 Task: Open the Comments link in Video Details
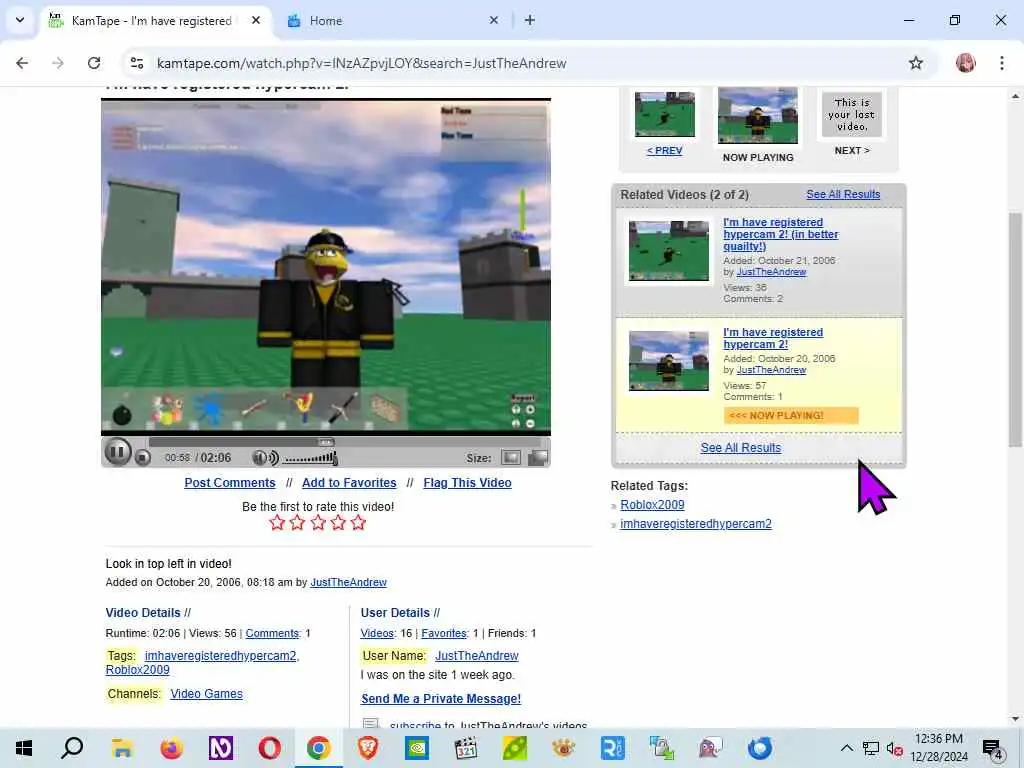(x=272, y=633)
